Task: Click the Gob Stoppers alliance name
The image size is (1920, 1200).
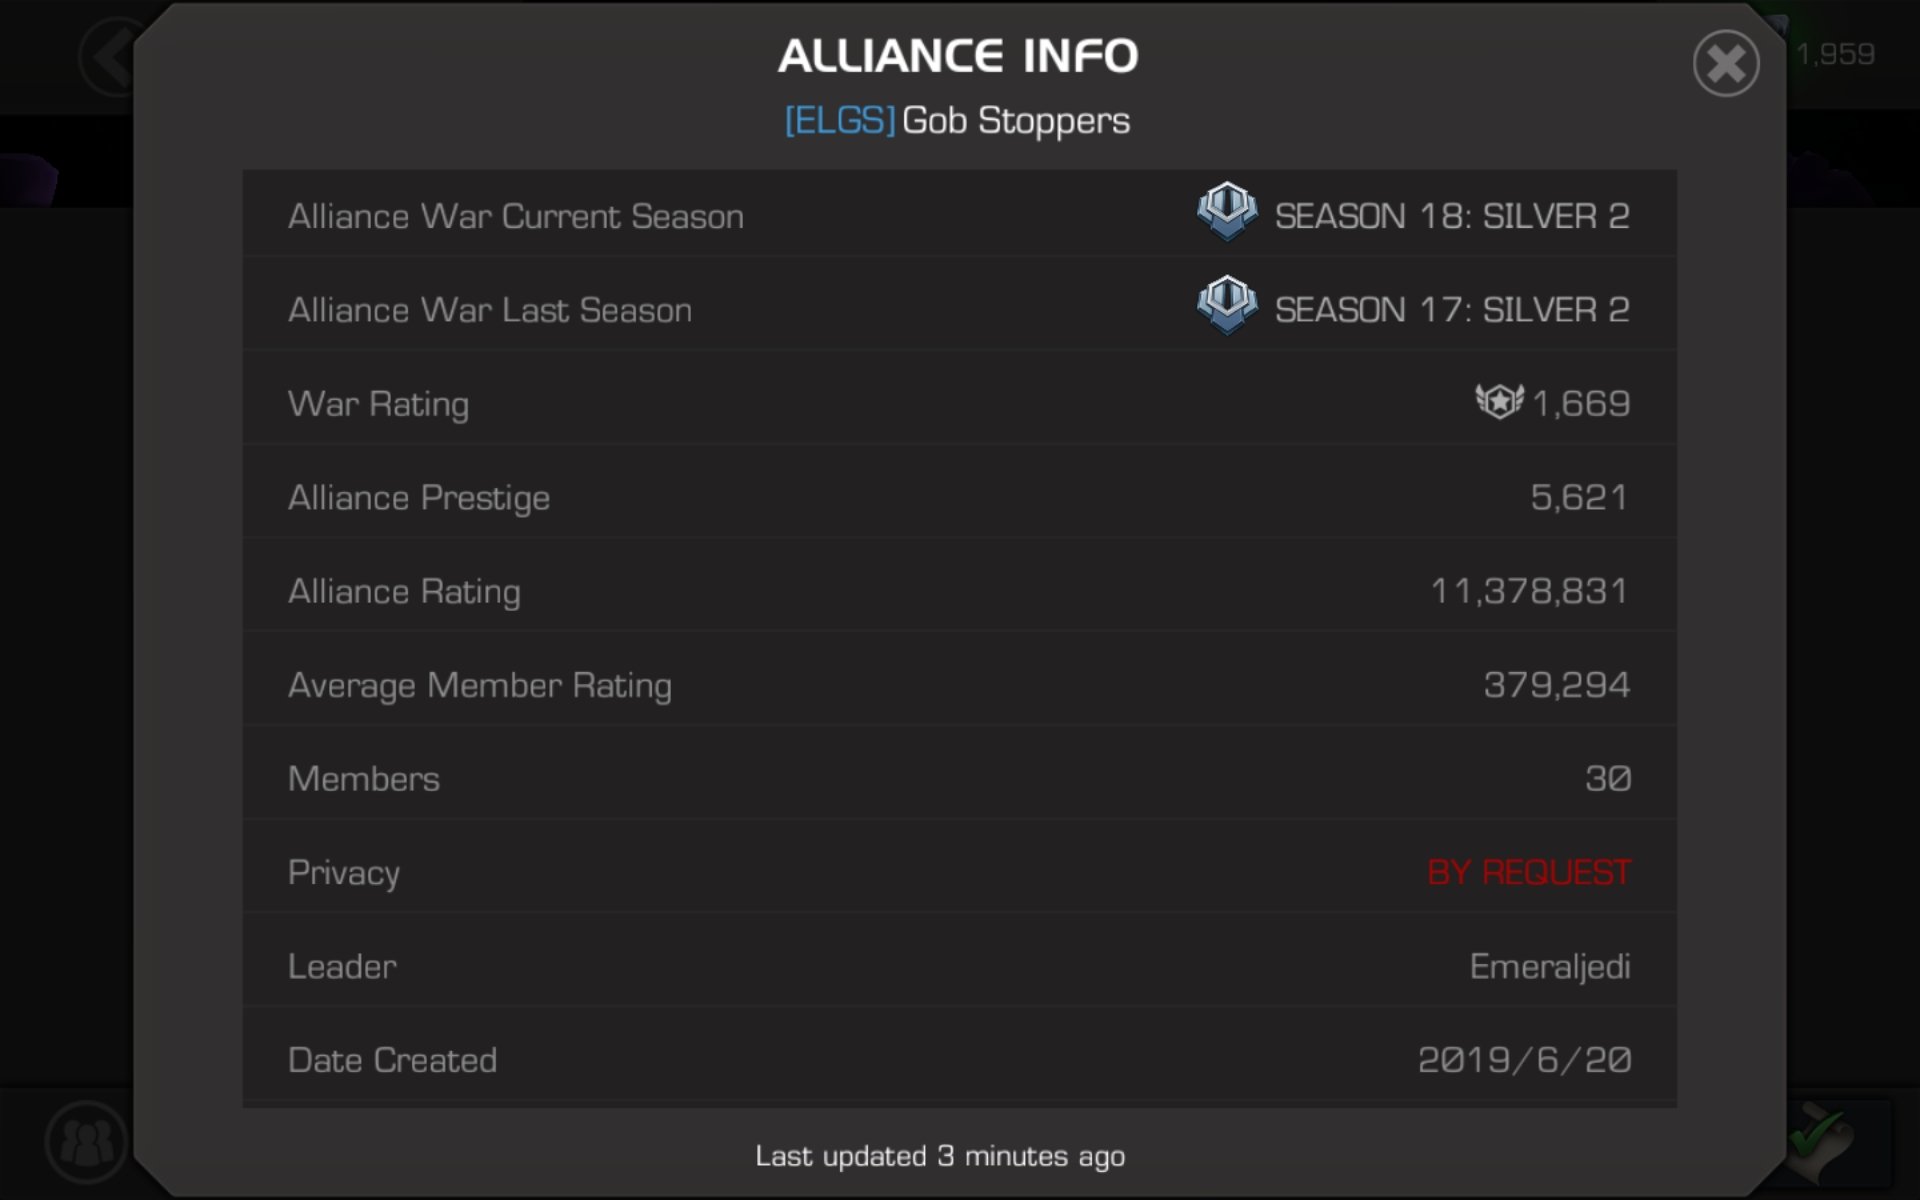Action: coord(1016,121)
